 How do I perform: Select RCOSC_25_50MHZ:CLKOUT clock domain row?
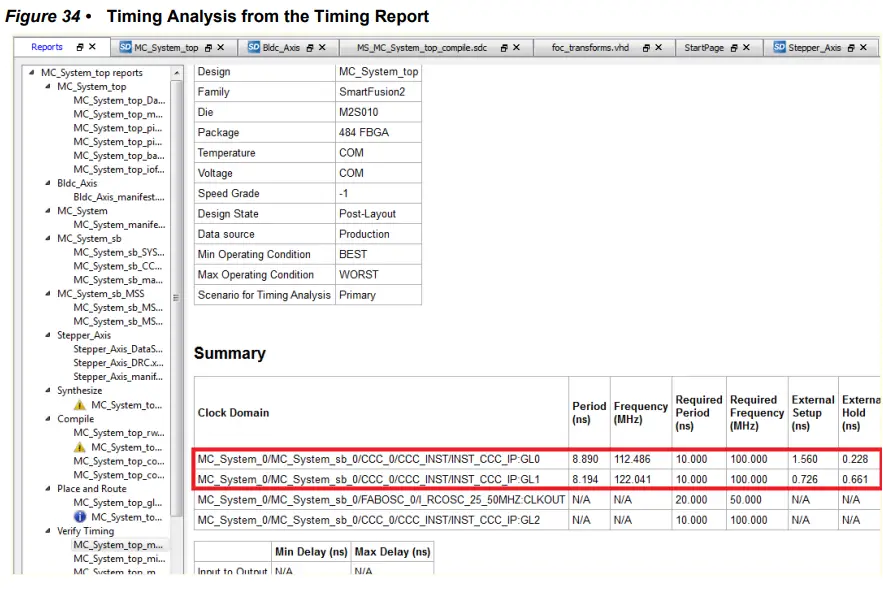(x=537, y=499)
